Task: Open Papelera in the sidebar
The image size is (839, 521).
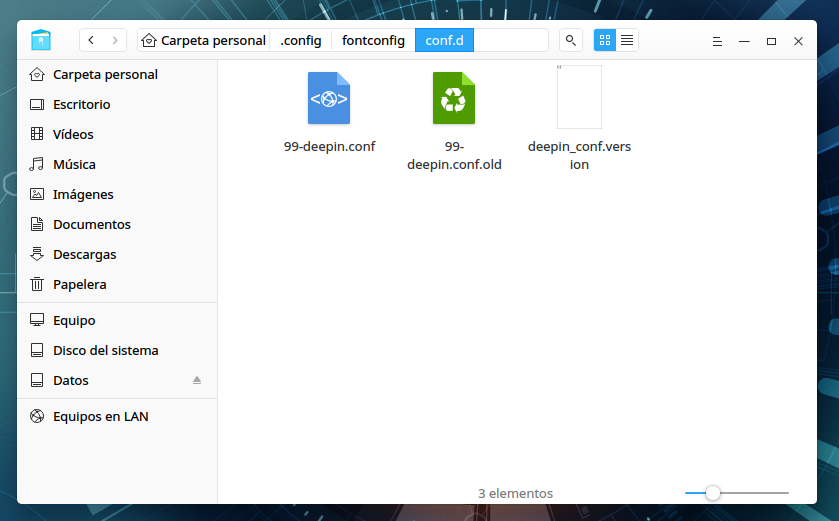Action: 79,284
